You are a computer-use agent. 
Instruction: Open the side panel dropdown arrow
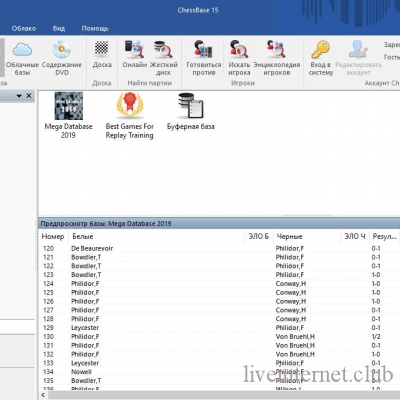[19, 96]
